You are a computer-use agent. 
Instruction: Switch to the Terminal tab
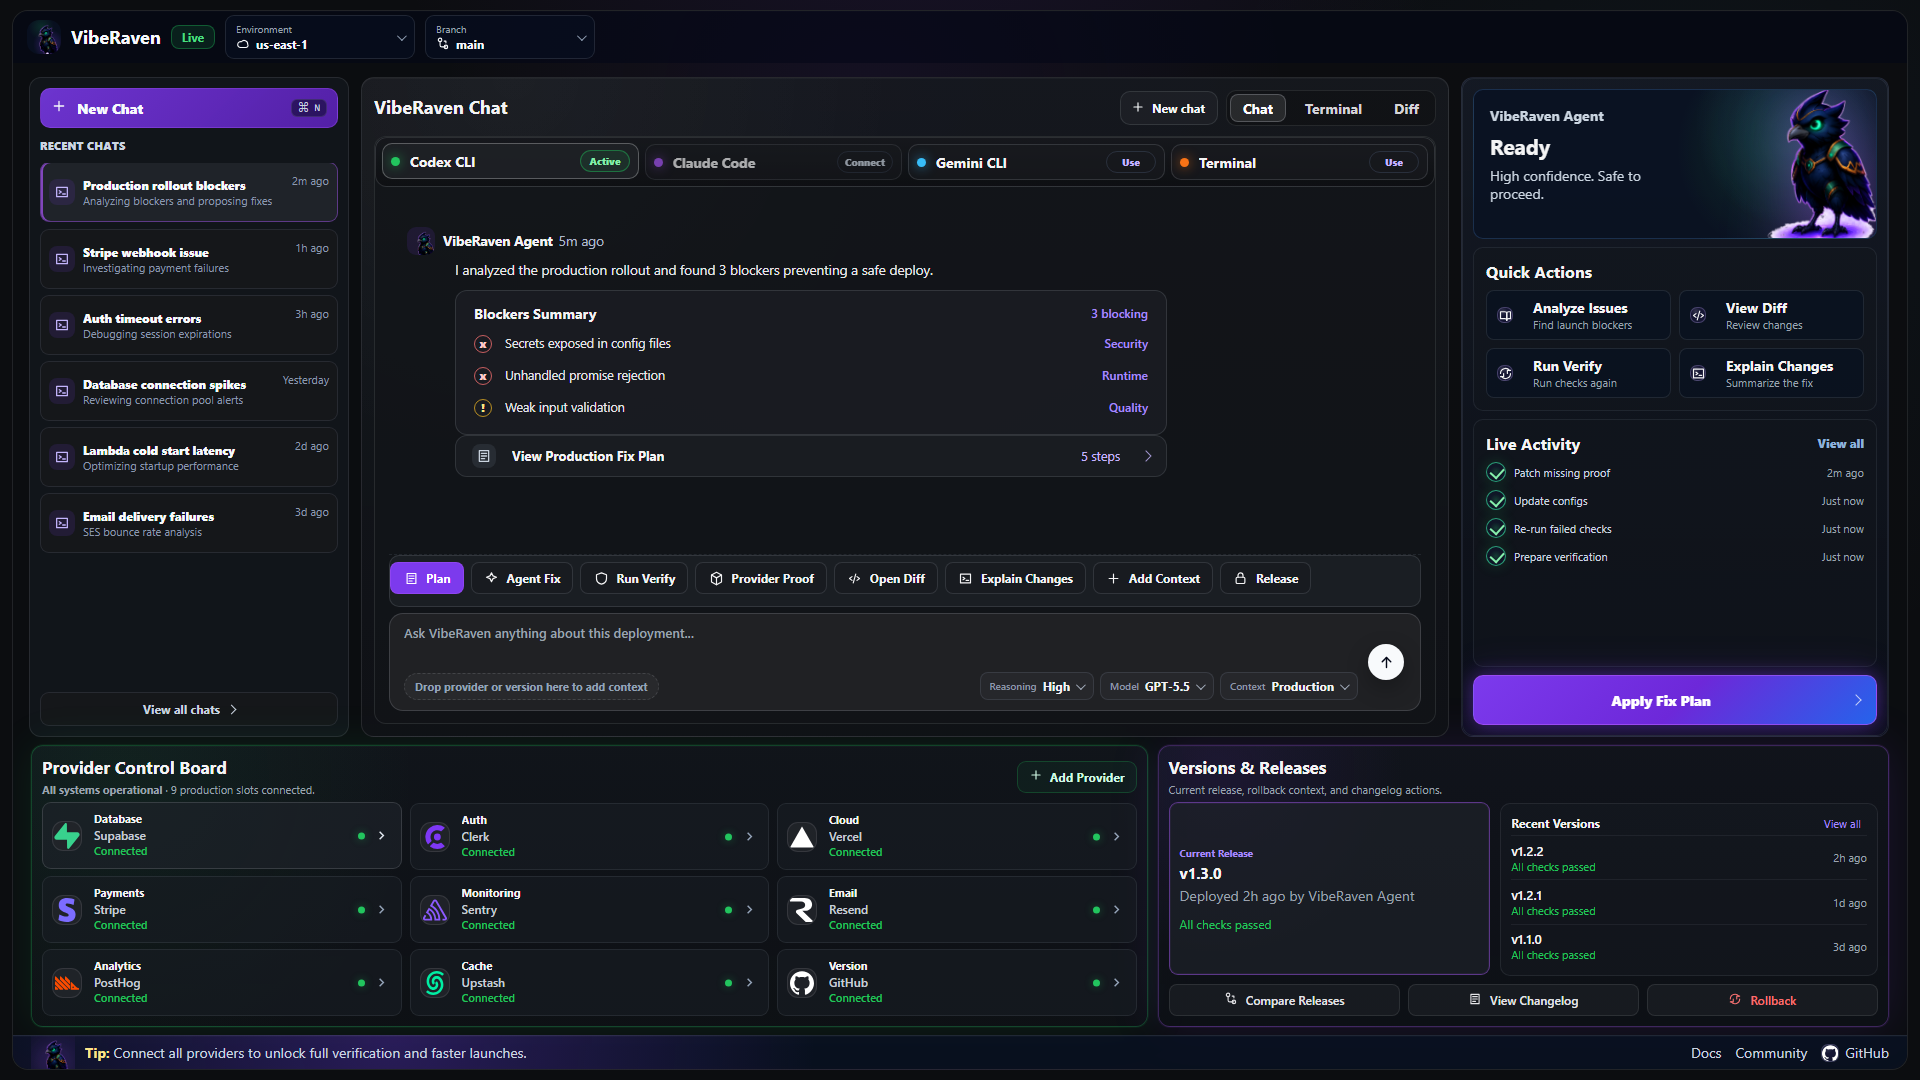(1332, 109)
